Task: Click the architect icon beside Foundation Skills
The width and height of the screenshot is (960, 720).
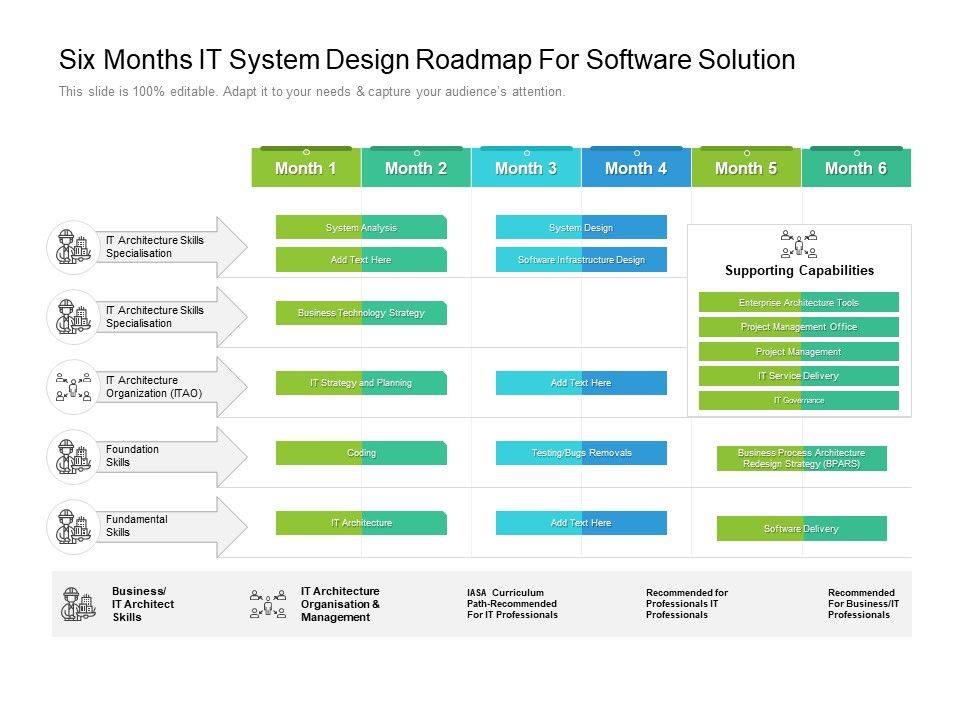Action: 73,457
